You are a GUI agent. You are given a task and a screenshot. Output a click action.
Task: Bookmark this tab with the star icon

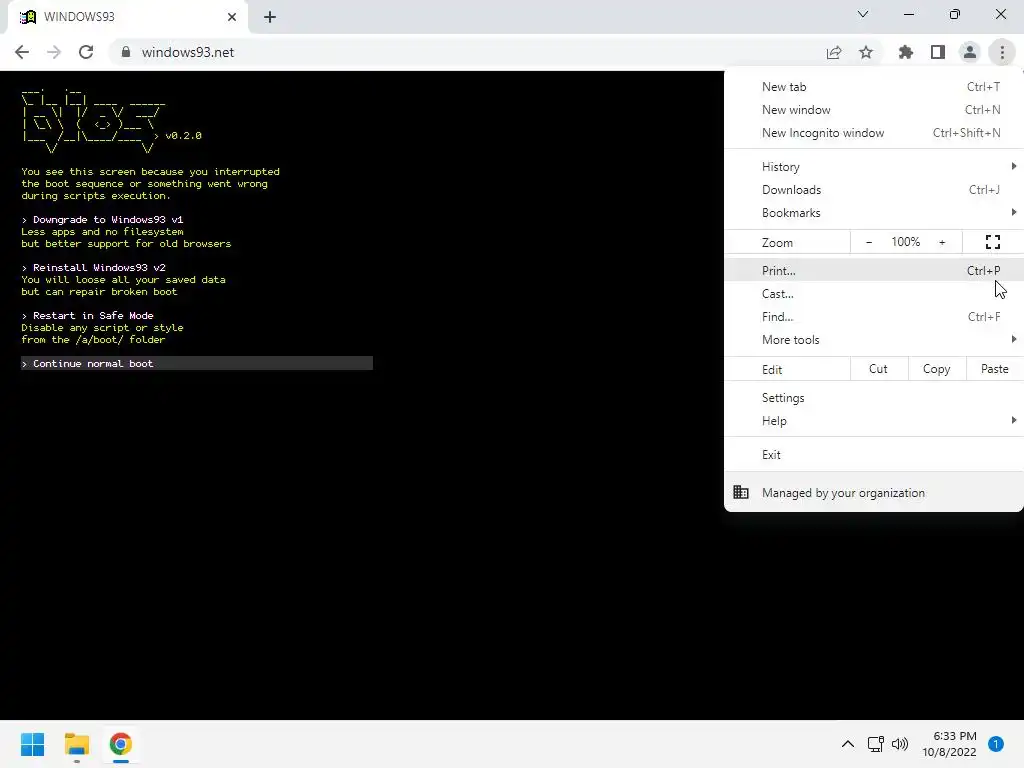click(x=866, y=52)
